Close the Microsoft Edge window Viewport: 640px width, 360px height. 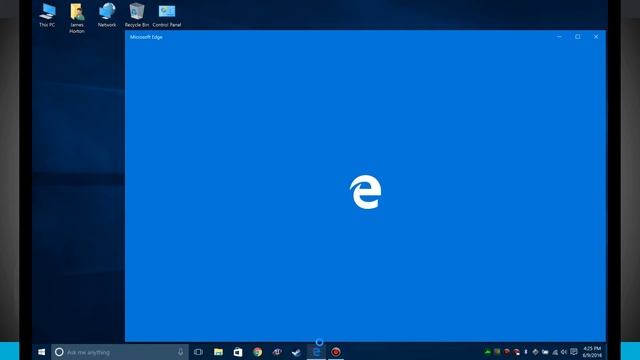pyautogui.click(x=596, y=37)
